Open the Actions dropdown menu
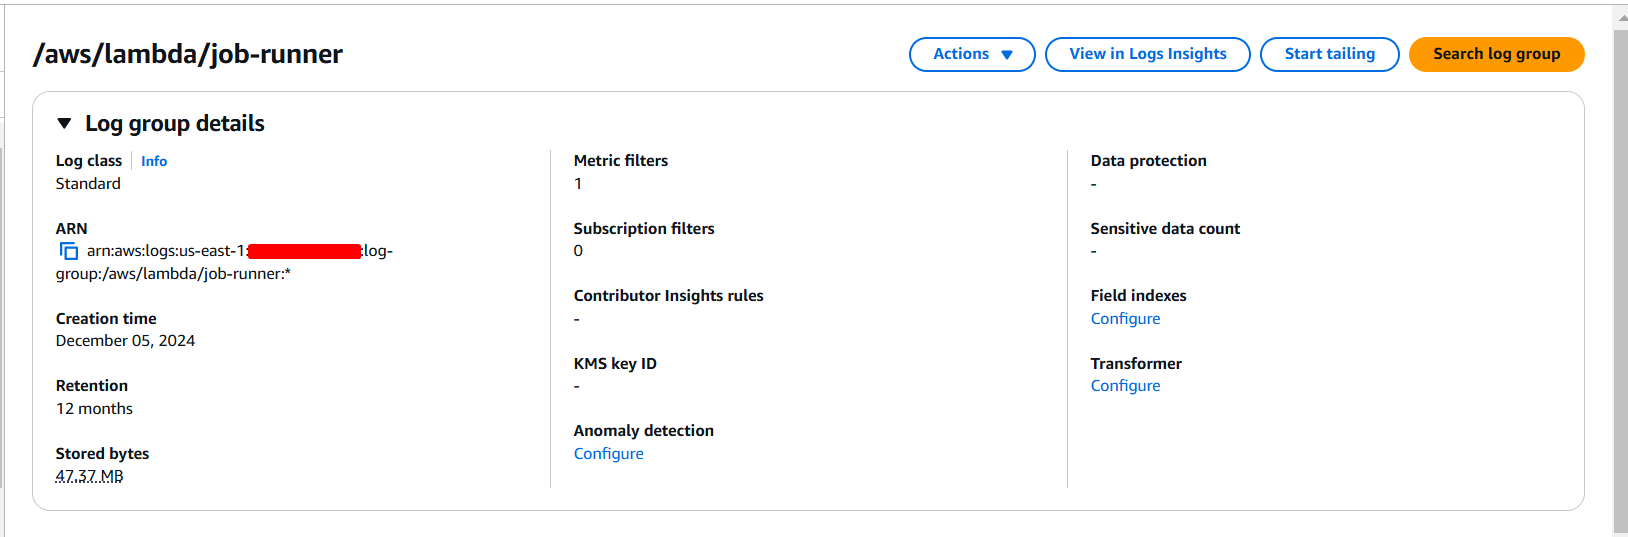The width and height of the screenshot is (1628, 537). (x=972, y=54)
